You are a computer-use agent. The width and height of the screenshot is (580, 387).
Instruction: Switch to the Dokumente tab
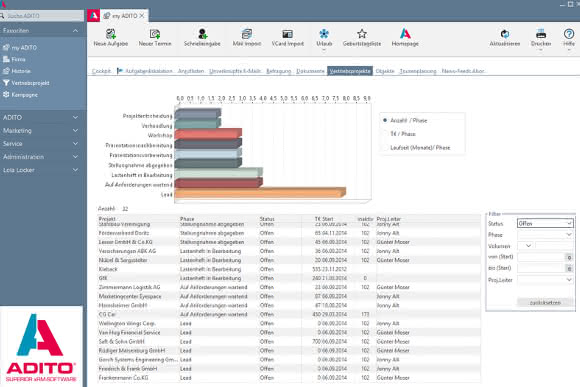[x=310, y=71]
